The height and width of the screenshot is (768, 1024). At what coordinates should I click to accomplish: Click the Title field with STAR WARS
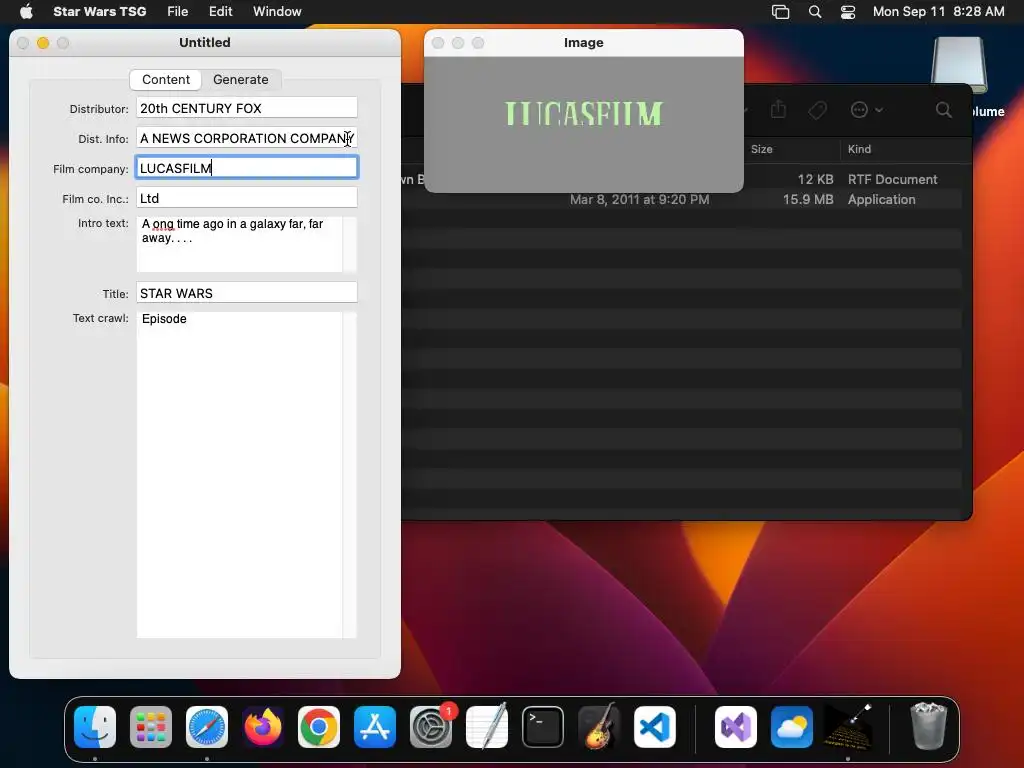(x=247, y=293)
